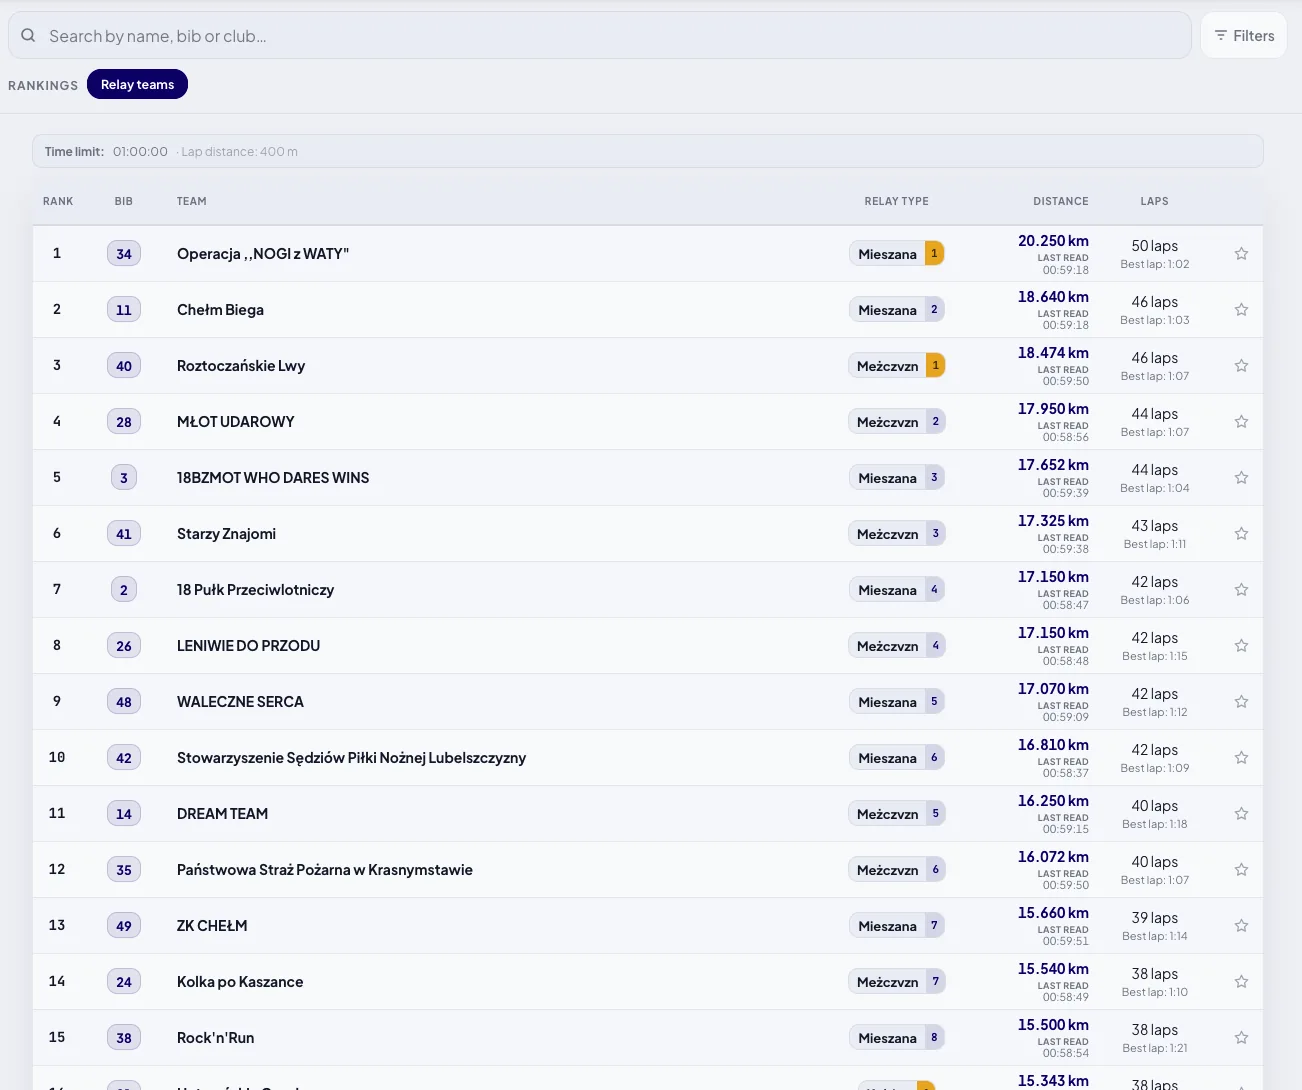Click the RANKINGS label

pos(43,85)
